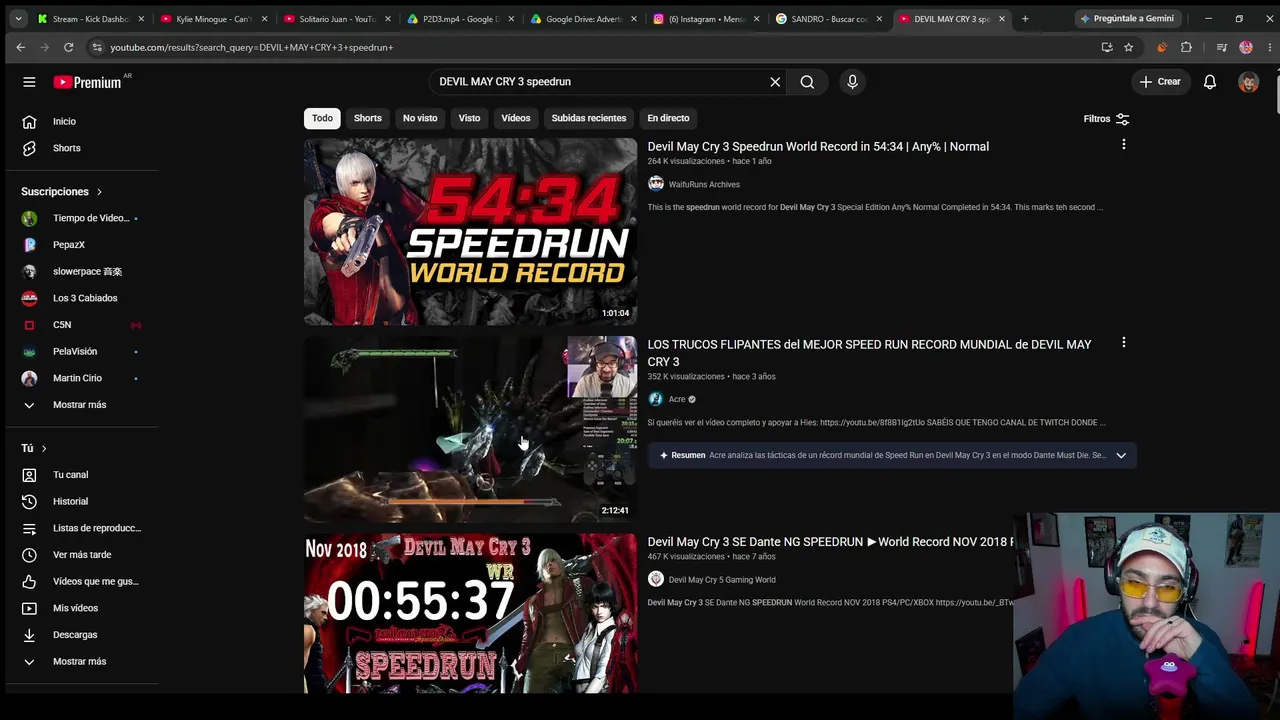Open the account avatar menu on YouTube
The image size is (1280, 720).
coord(1248,82)
